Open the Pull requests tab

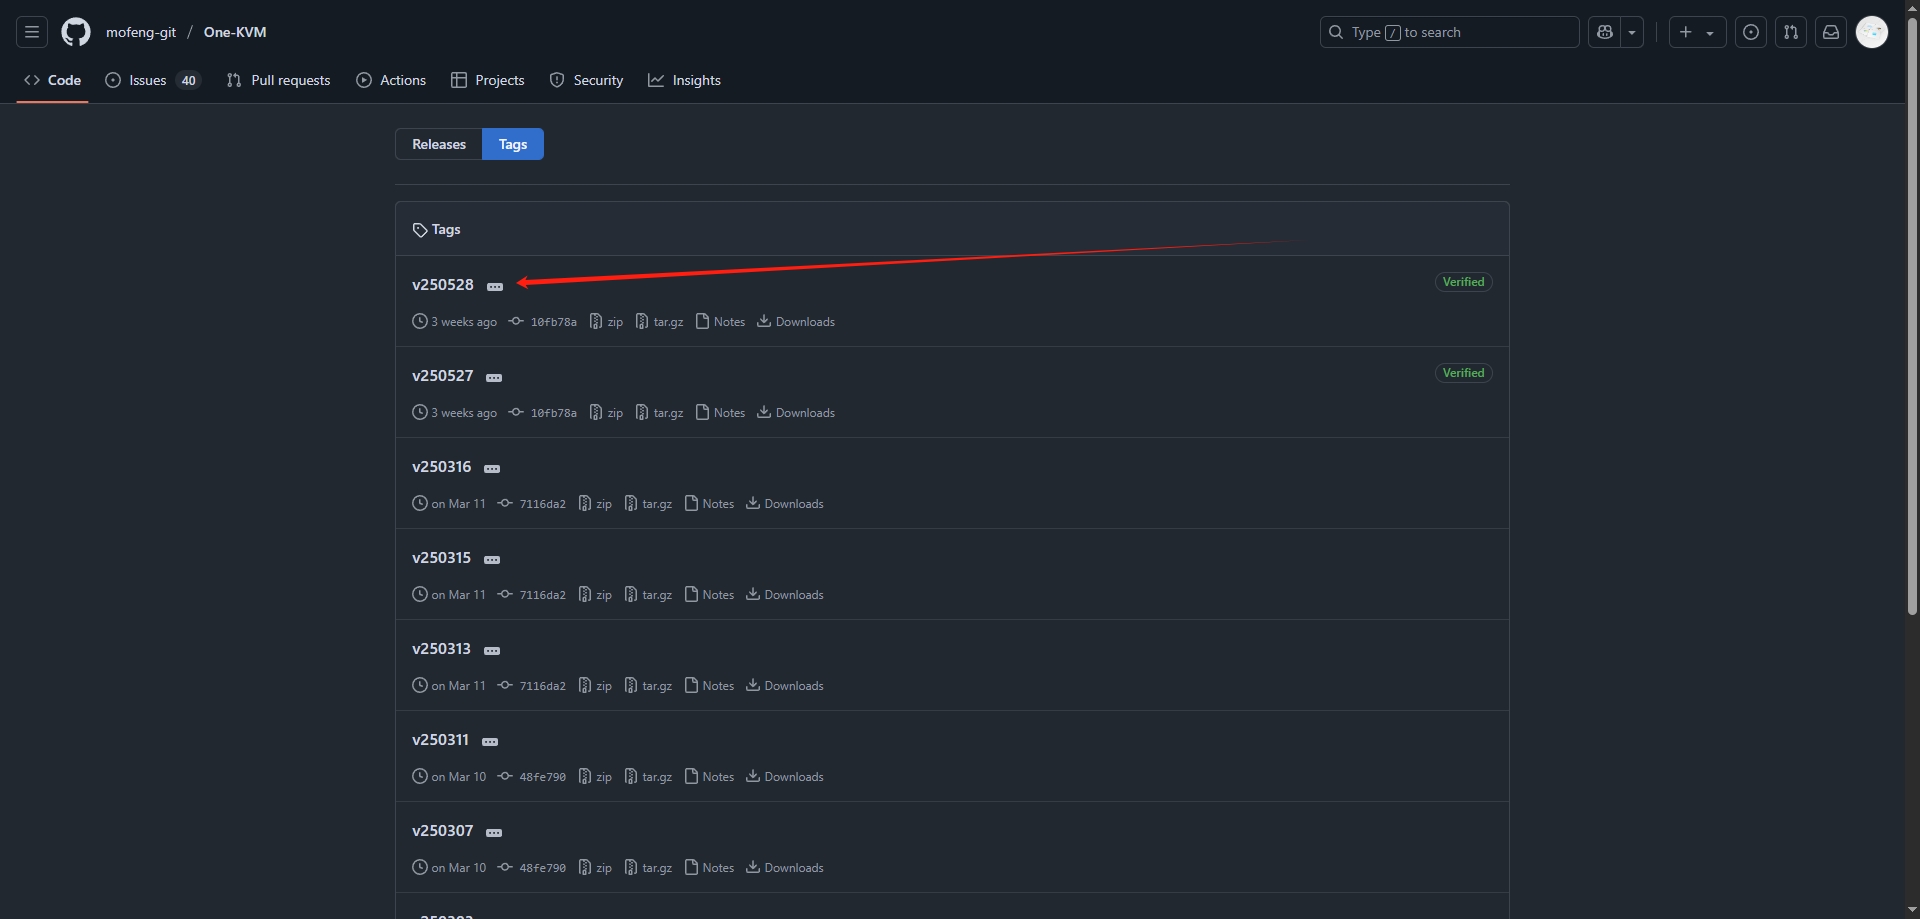click(278, 80)
